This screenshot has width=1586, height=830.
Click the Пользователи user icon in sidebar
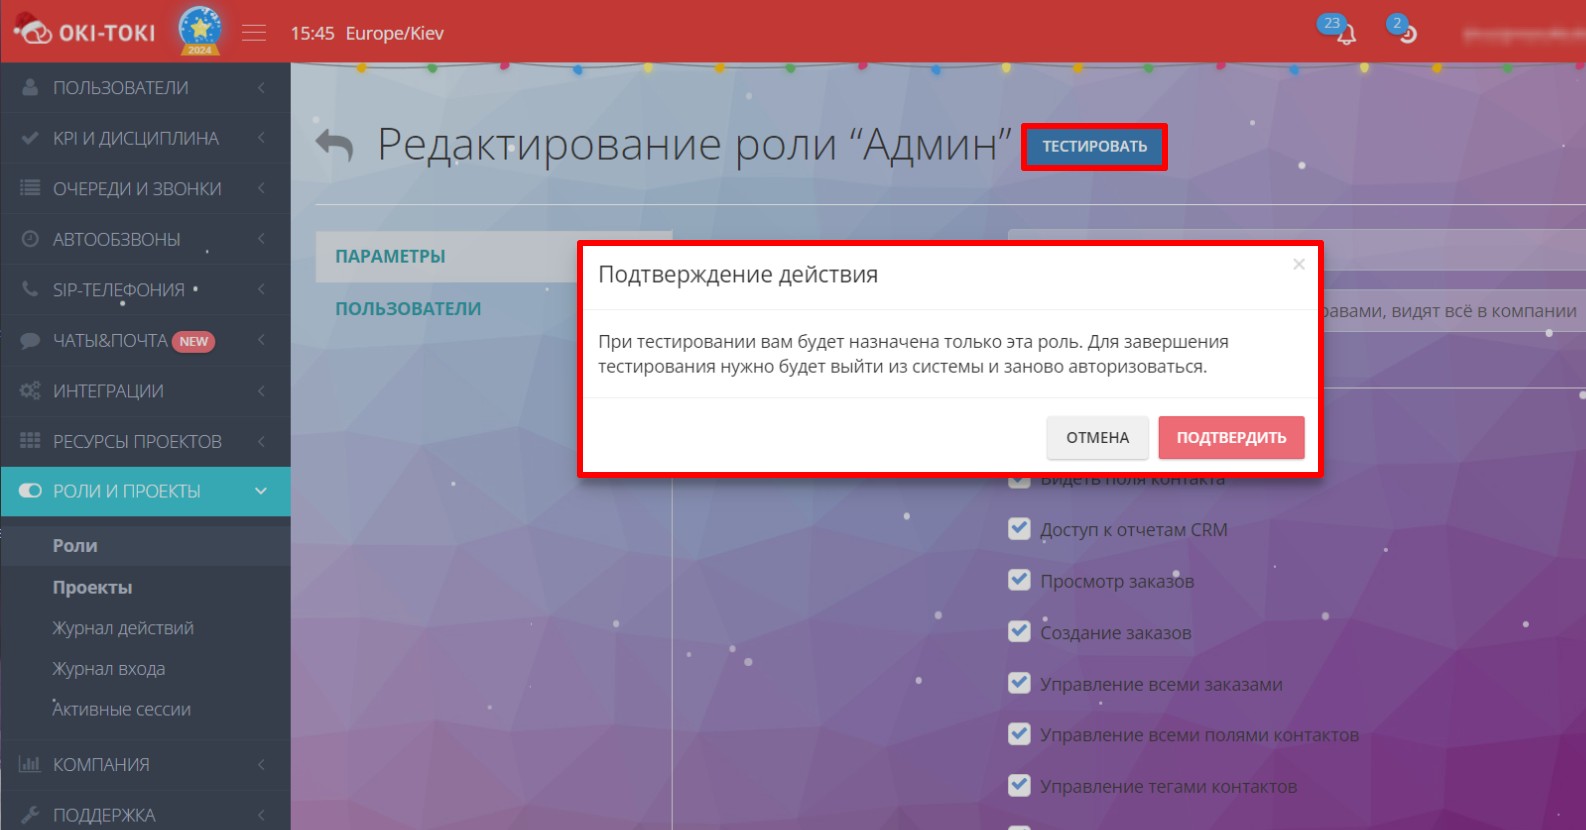(x=30, y=87)
